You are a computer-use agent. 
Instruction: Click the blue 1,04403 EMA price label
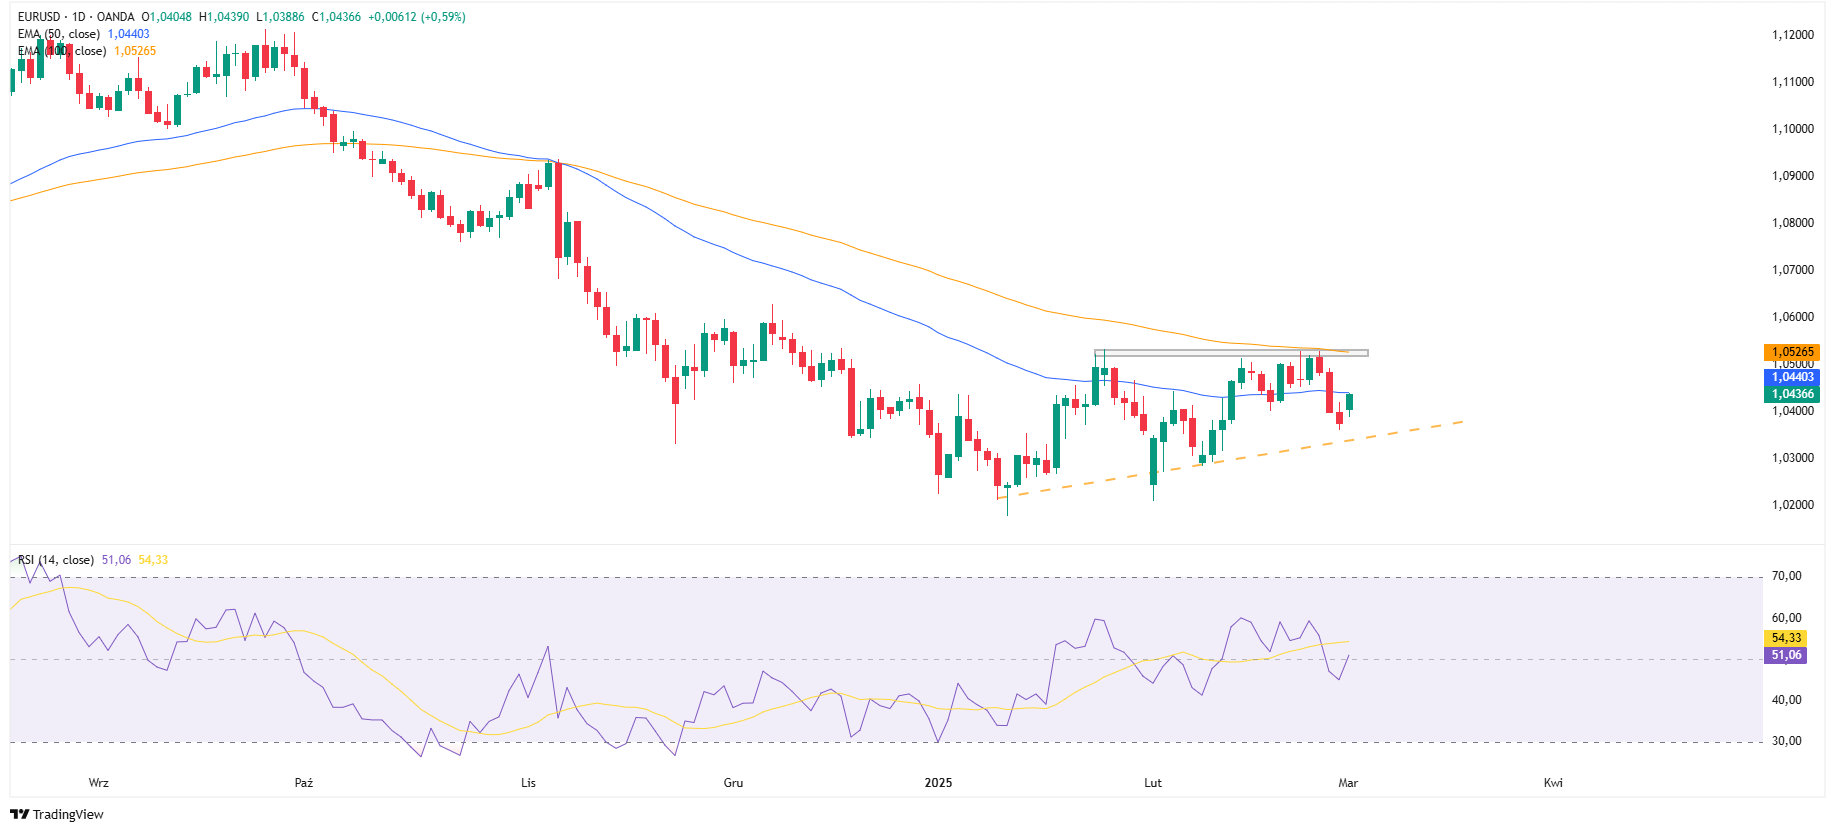tap(1791, 377)
